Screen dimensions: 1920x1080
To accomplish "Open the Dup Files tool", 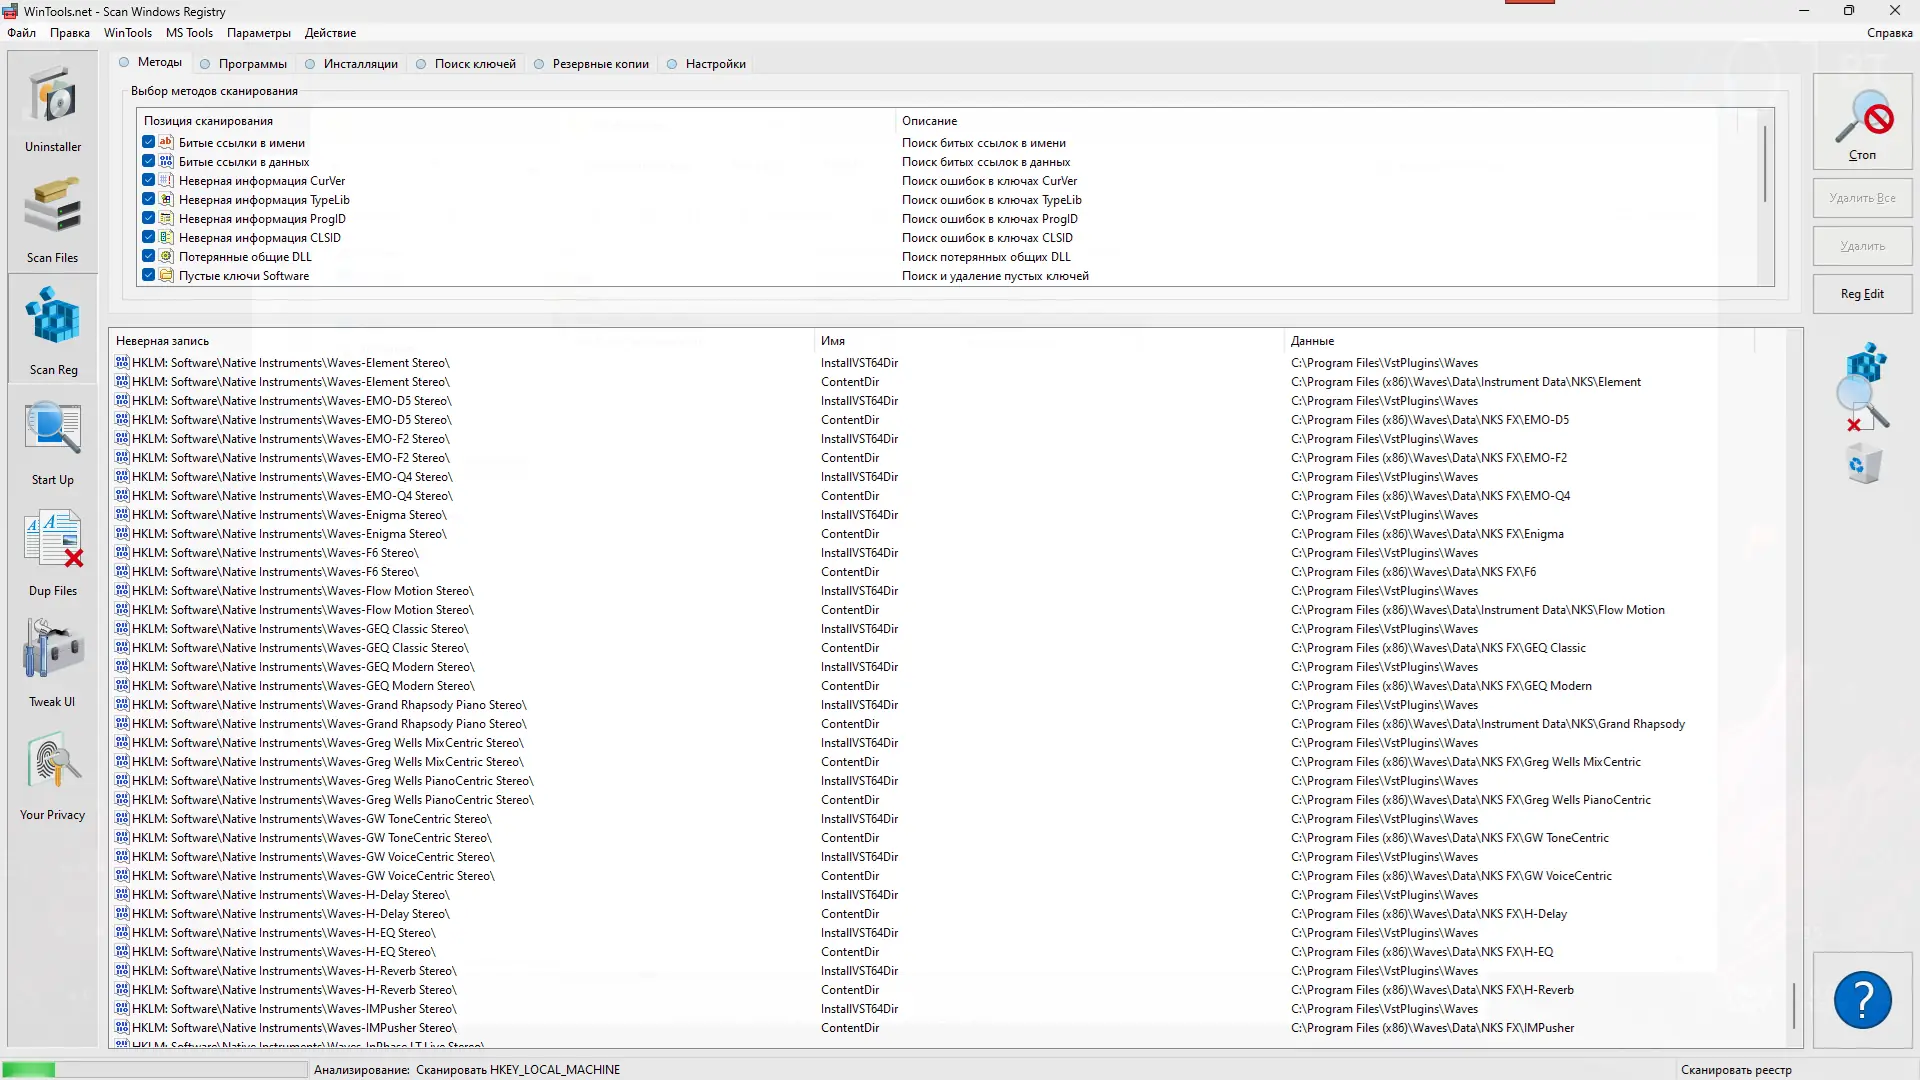I will (x=53, y=552).
